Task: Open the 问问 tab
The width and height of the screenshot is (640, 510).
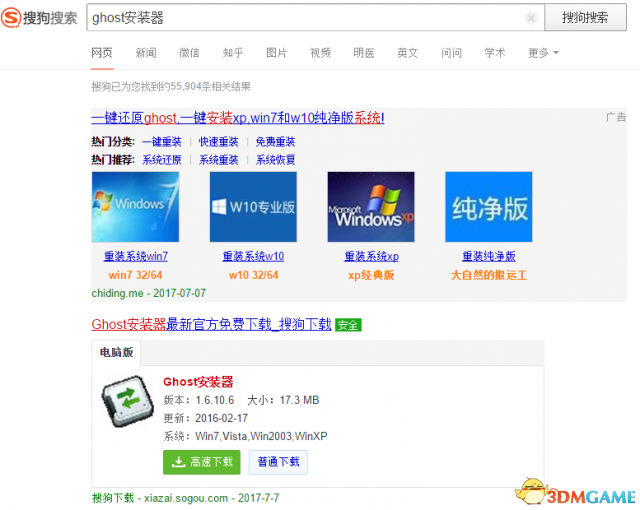Action: pos(451,53)
